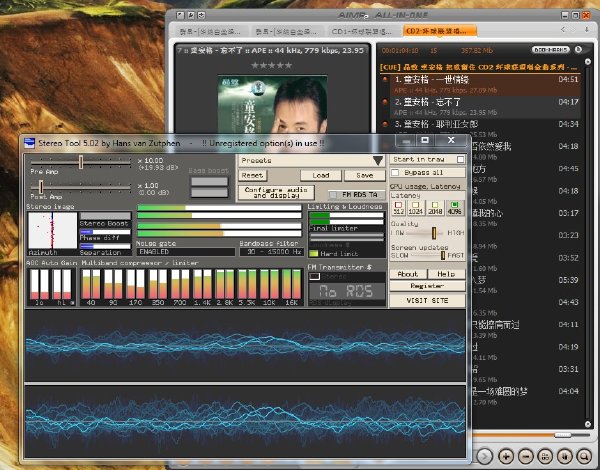Toggle Hard limit indicator
The height and width of the screenshot is (470, 600).
(x=314, y=253)
